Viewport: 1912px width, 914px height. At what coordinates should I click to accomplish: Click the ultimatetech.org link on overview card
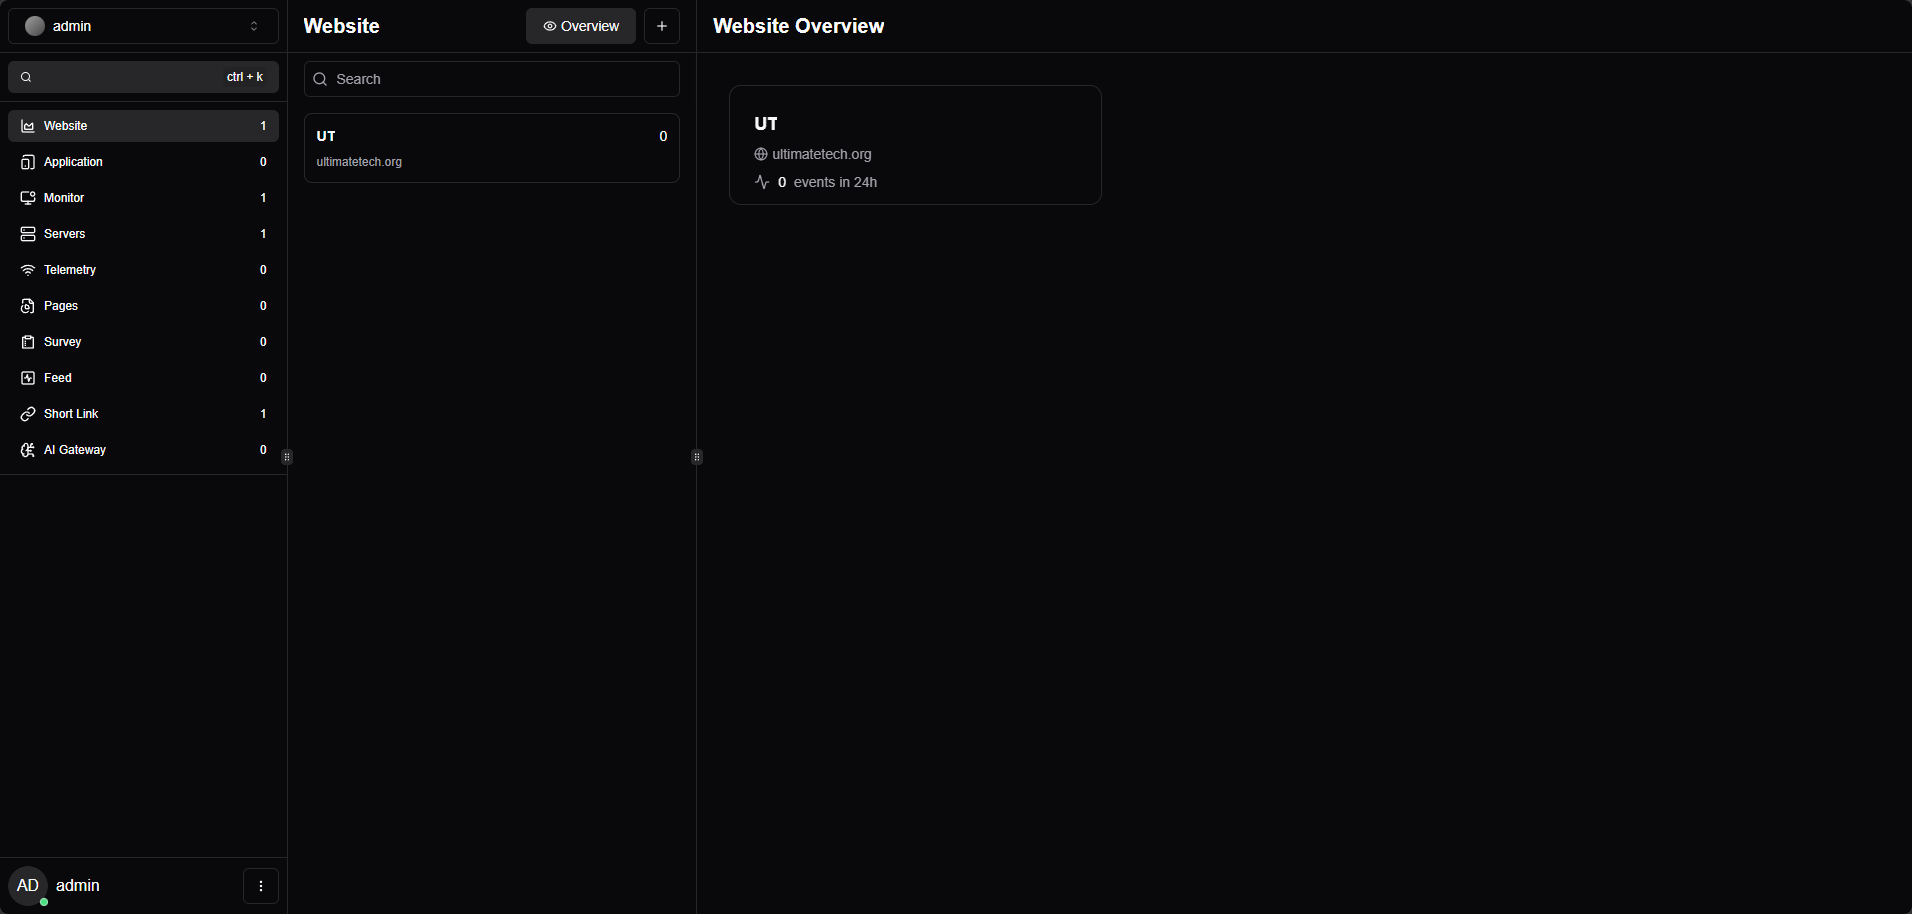(822, 154)
